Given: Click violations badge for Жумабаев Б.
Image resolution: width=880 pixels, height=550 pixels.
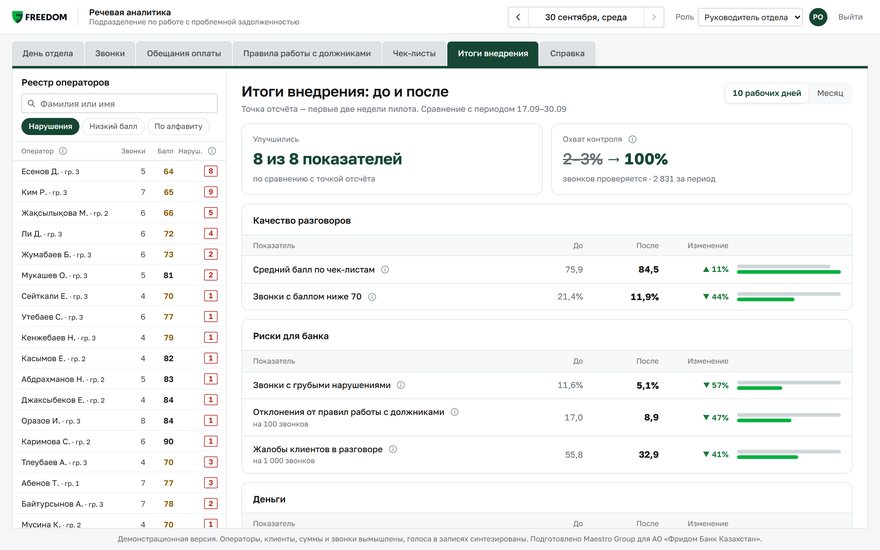Looking at the screenshot, I should click(211, 254).
